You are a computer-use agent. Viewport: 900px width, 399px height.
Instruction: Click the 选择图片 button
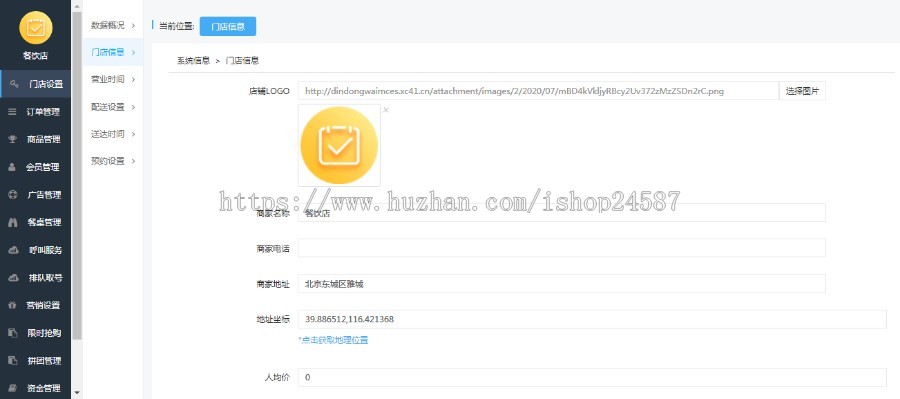click(802, 91)
